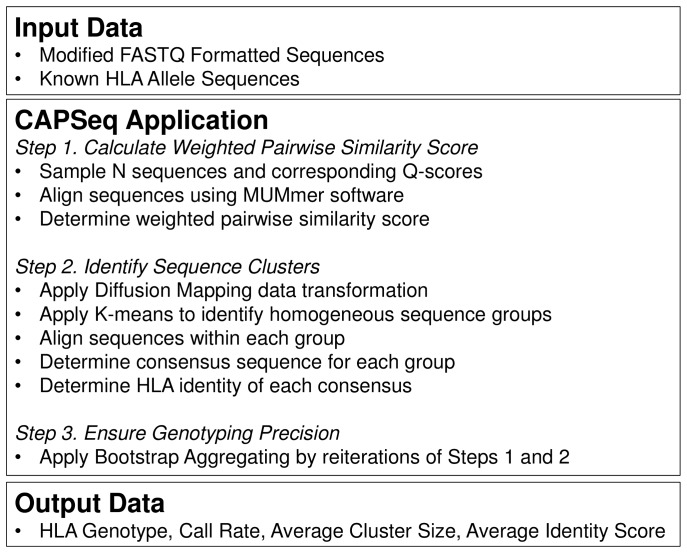
Task: Click Align sequences using MUMmer software
Action: click(221, 195)
